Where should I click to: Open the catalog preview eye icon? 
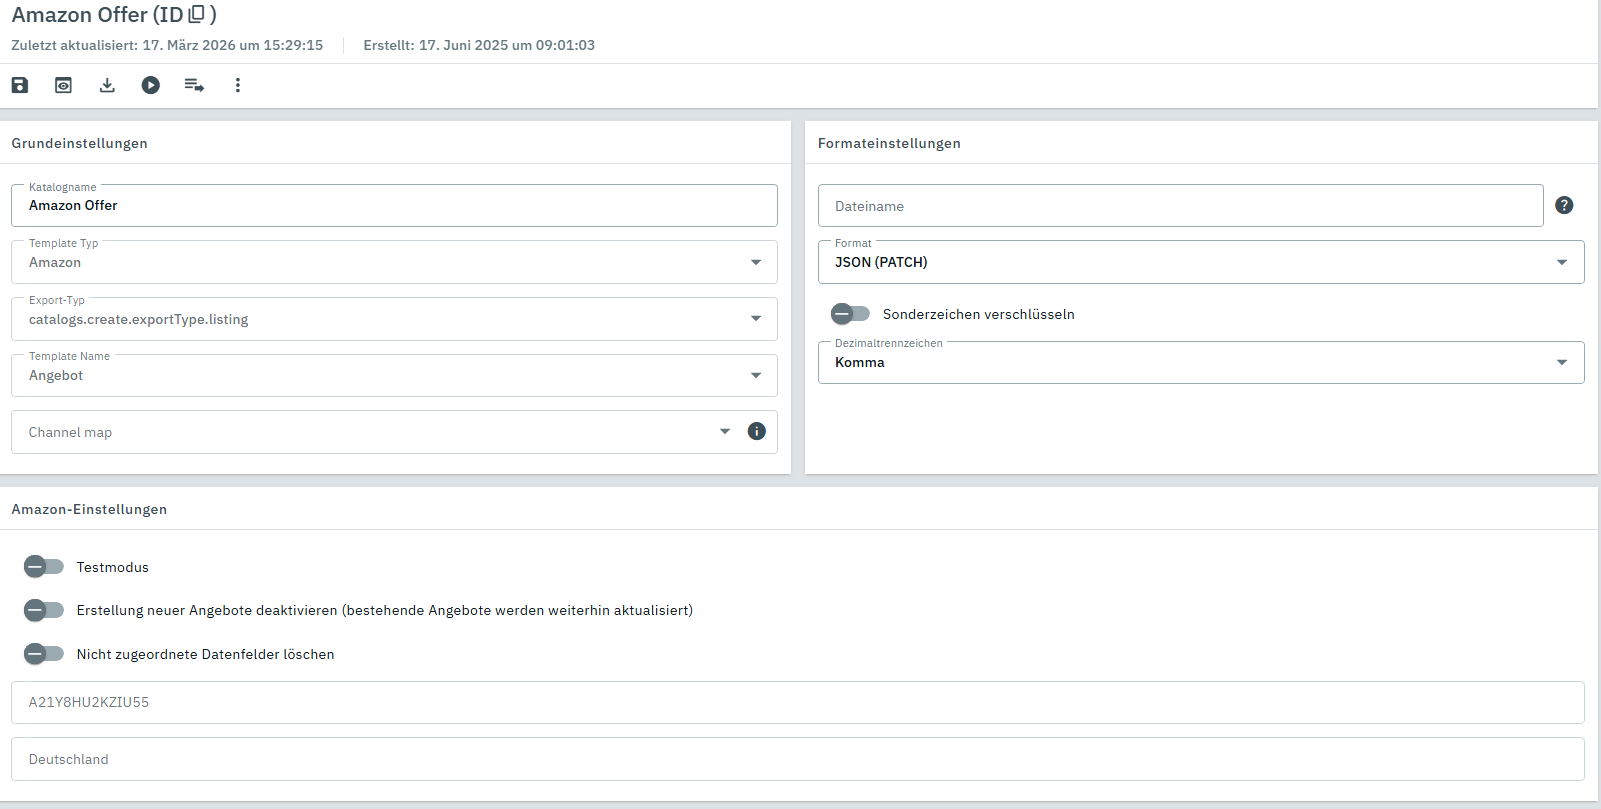tap(63, 85)
